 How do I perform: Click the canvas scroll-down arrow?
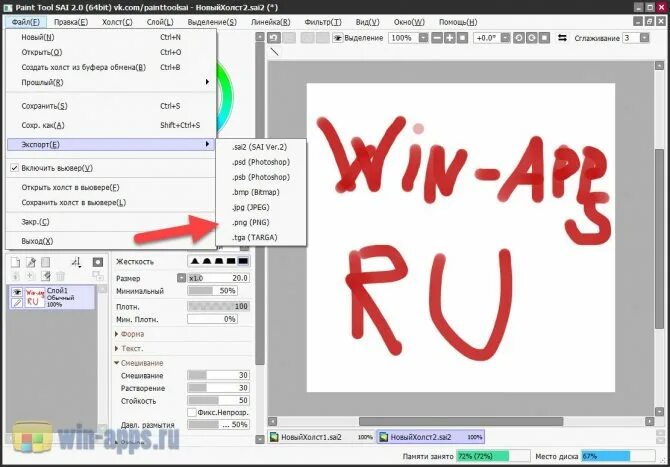click(x=659, y=412)
